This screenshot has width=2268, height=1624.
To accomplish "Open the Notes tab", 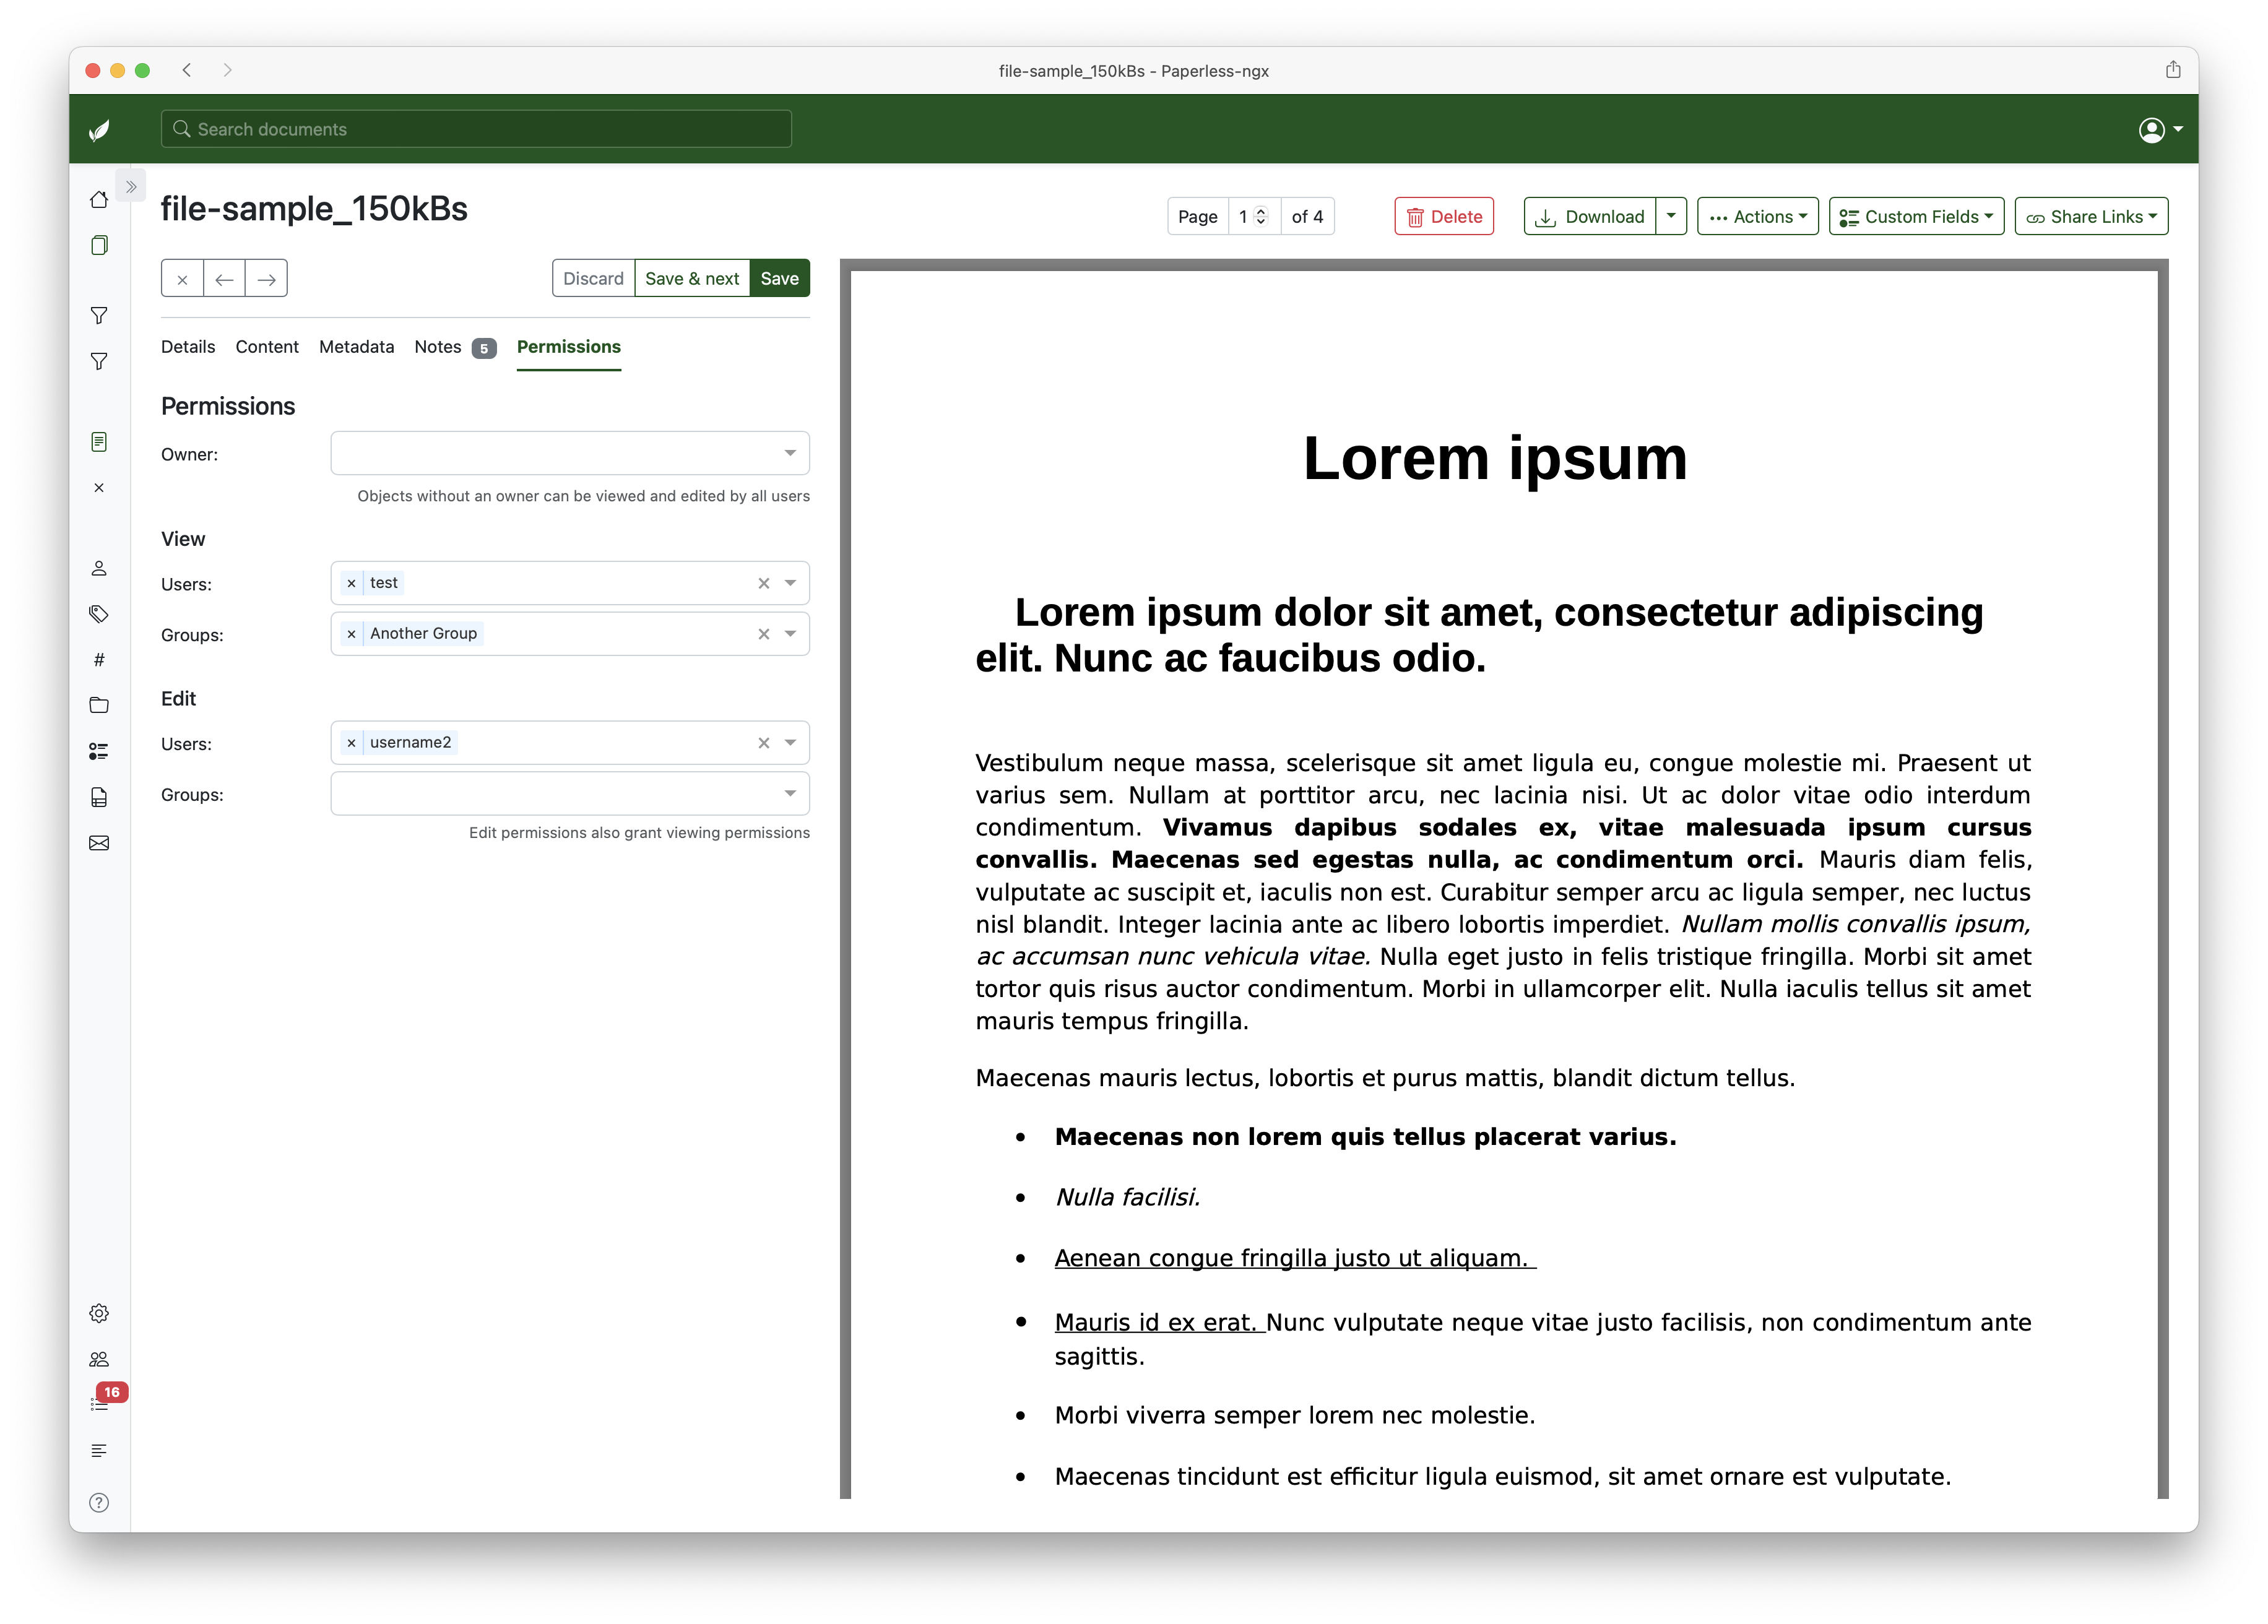I will pos(438,347).
